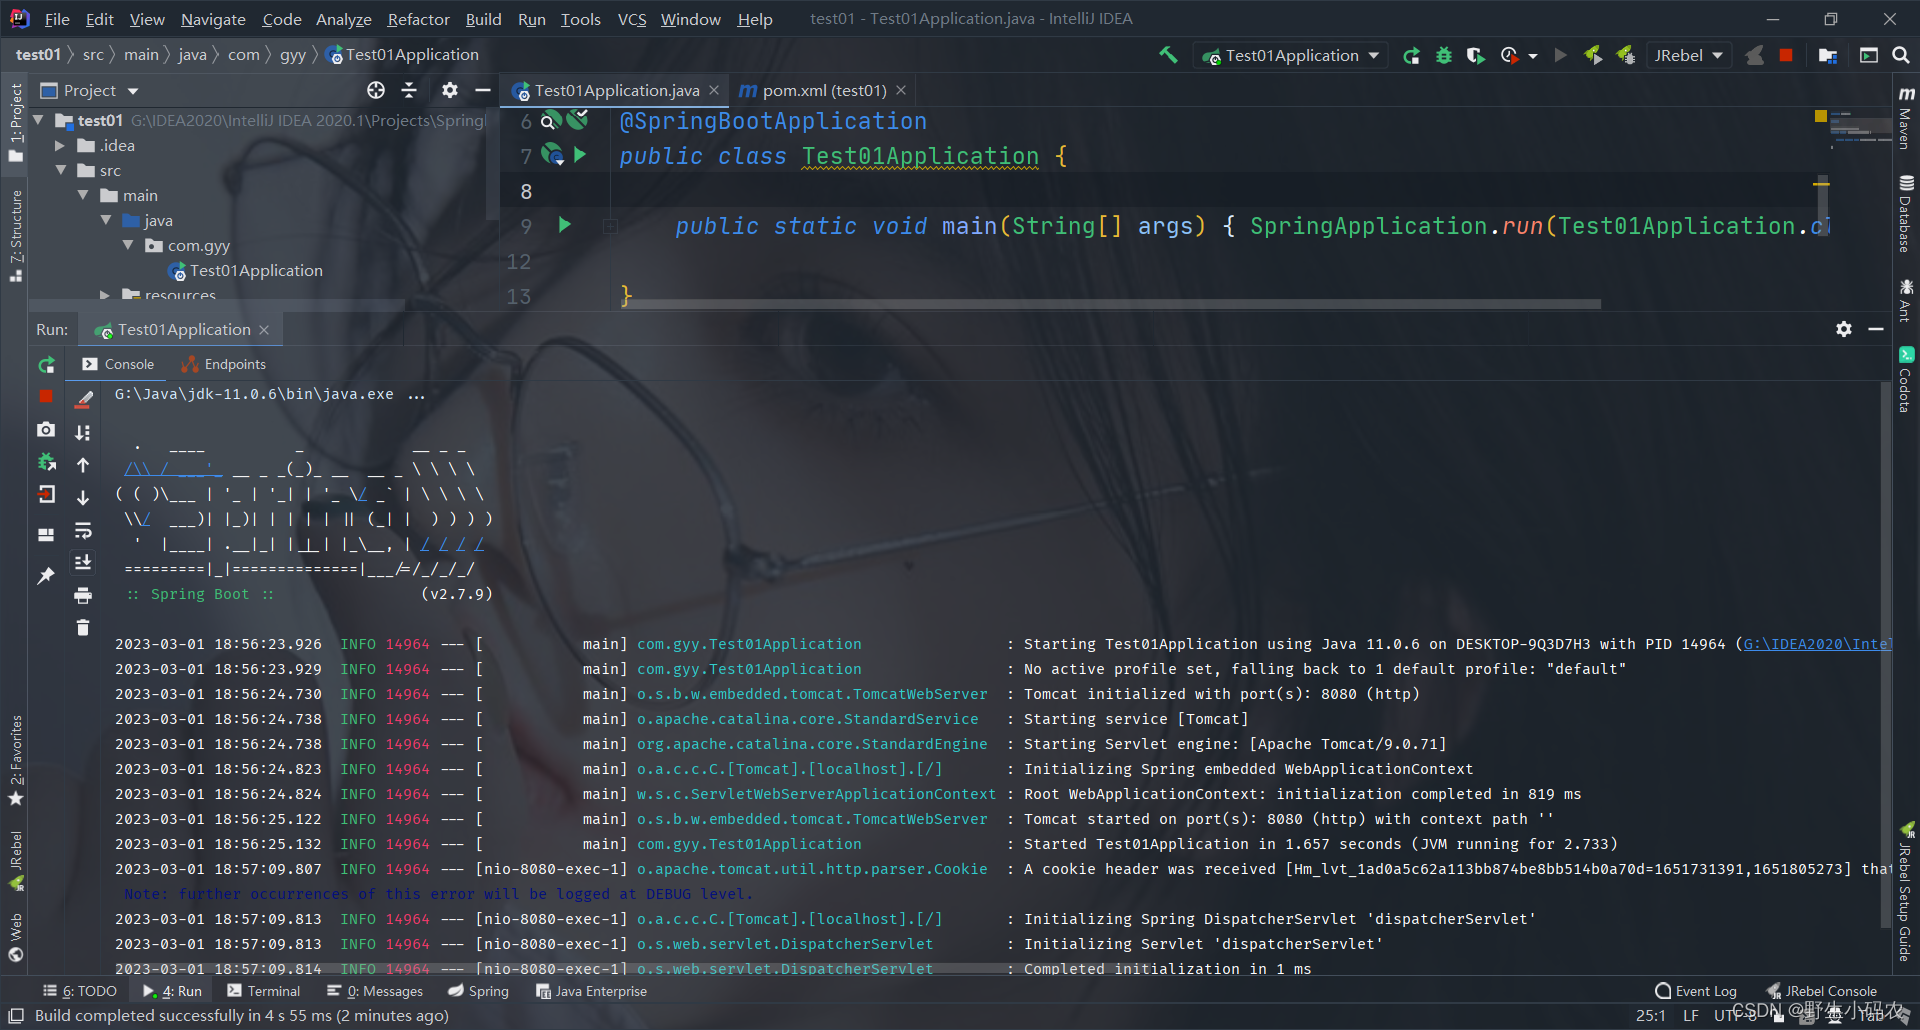Click the editor horizontal scrollbar
This screenshot has height=1030, width=1920.
tap(1112, 303)
